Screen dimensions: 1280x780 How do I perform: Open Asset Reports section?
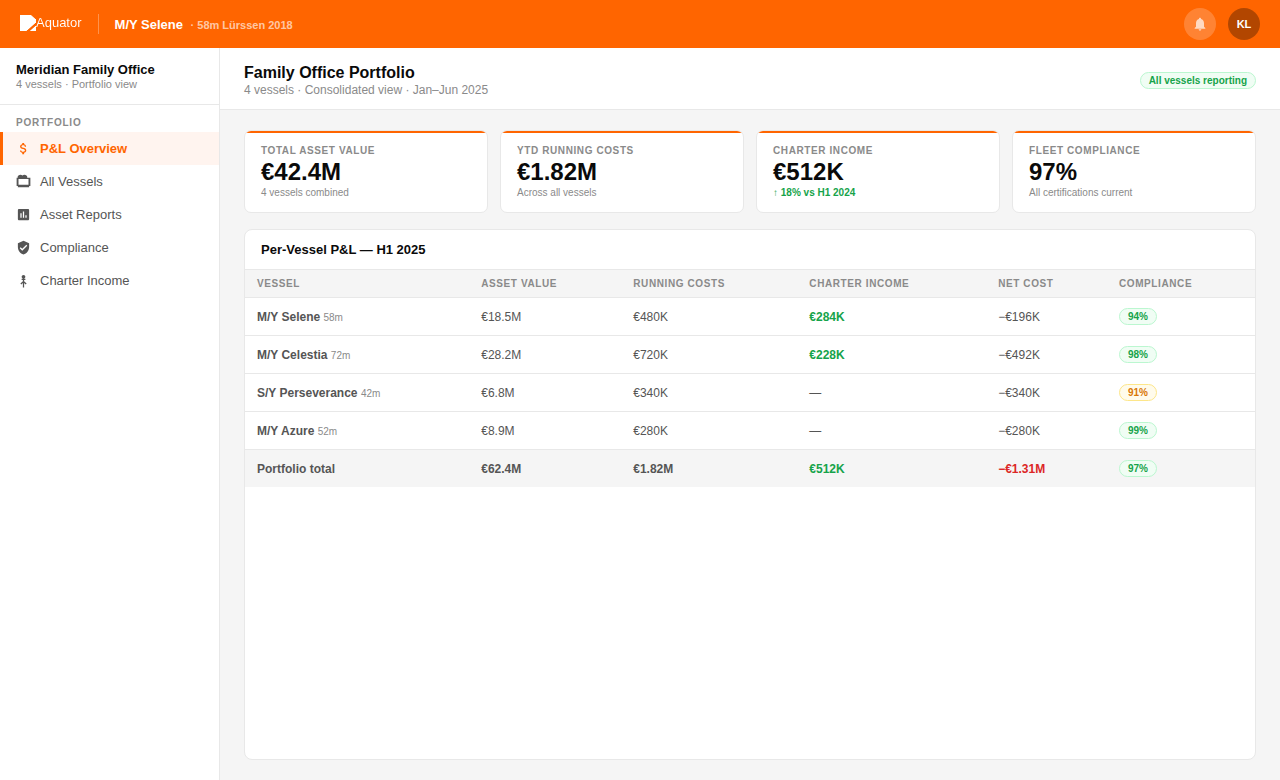point(109,215)
